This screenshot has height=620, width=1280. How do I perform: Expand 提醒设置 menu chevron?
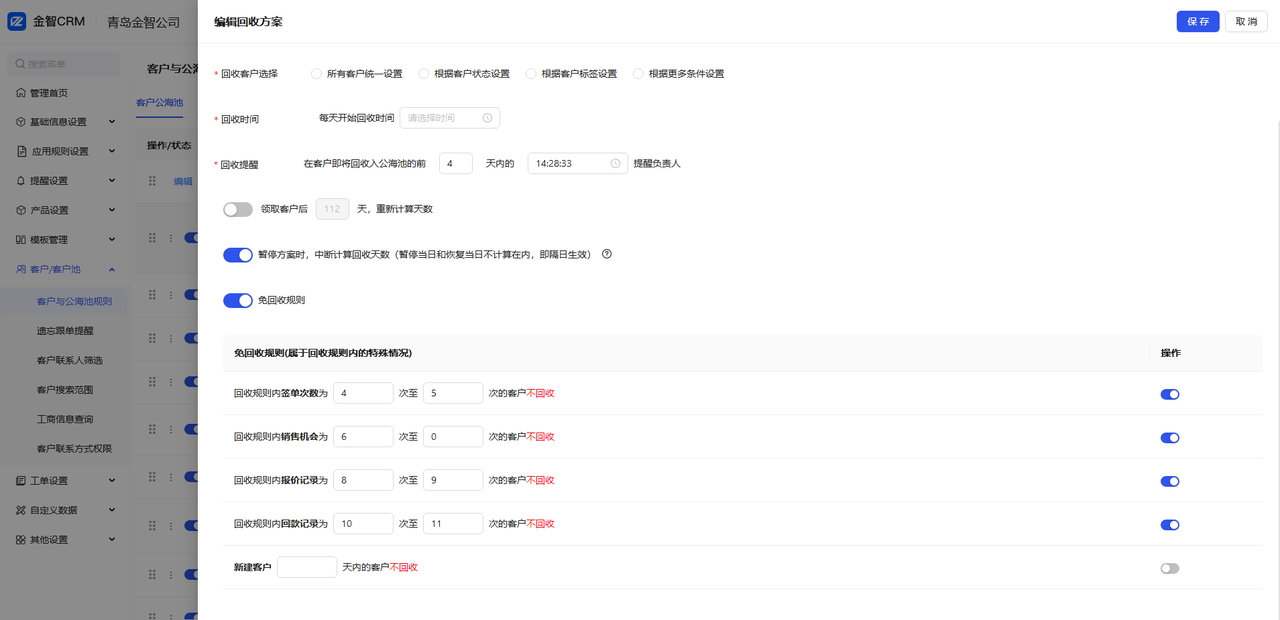tap(112, 181)
